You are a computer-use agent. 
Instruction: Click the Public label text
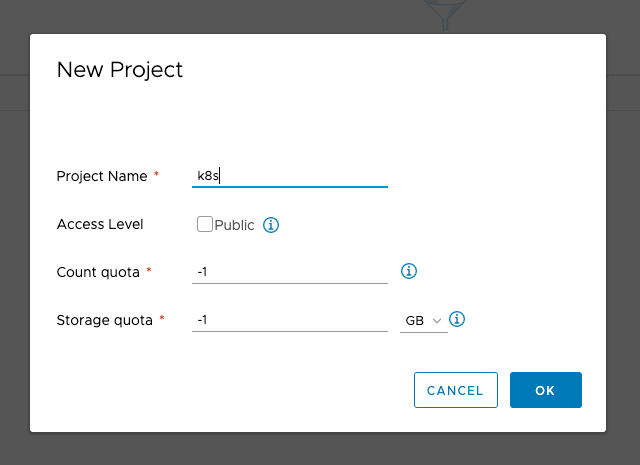235,225
